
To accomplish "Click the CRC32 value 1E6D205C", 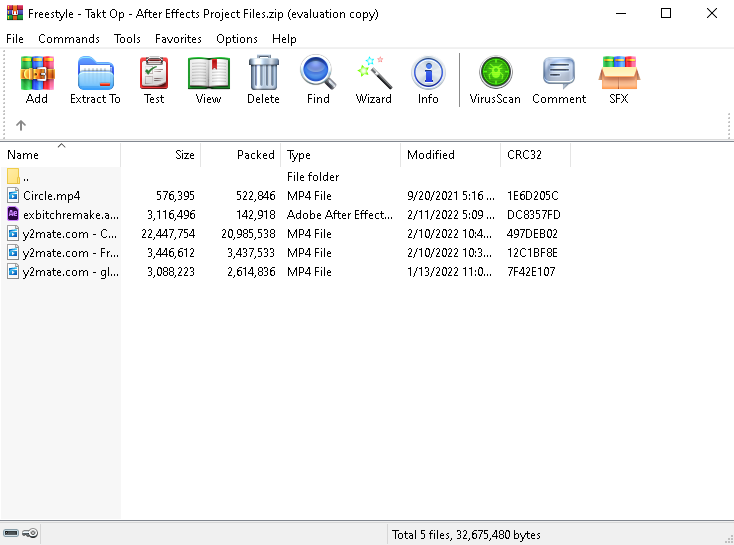I will pyautogui.click(x=533, y=196).
